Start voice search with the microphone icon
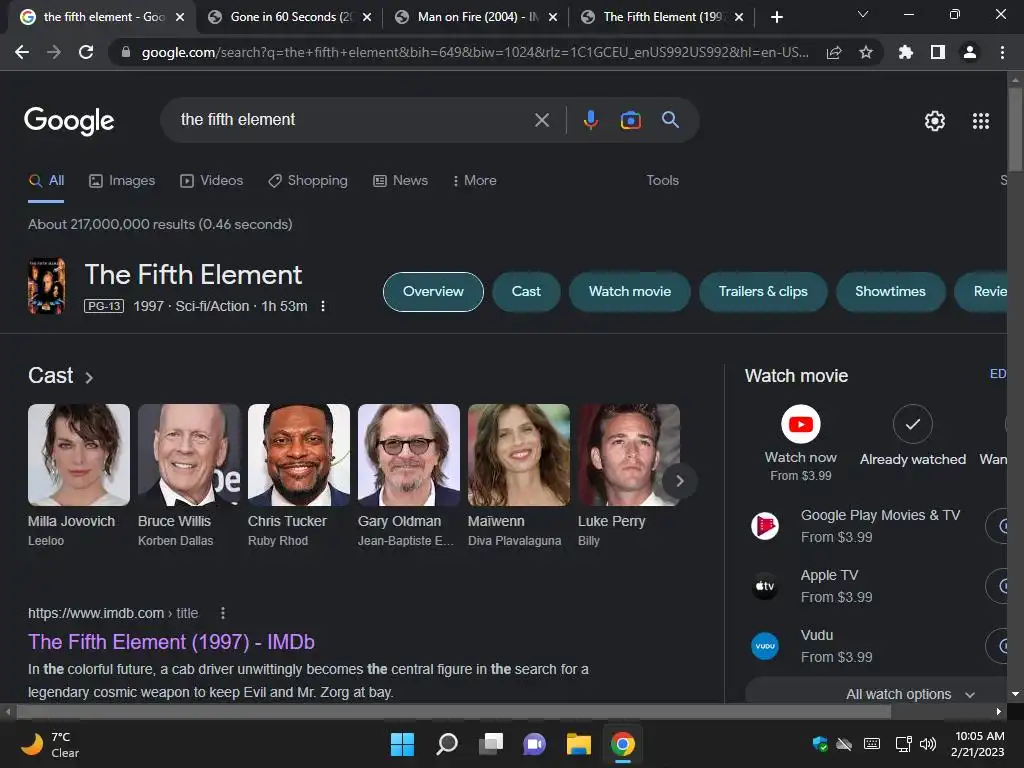Viewport: 1024px width, 768px height. [x=590, y=120]
